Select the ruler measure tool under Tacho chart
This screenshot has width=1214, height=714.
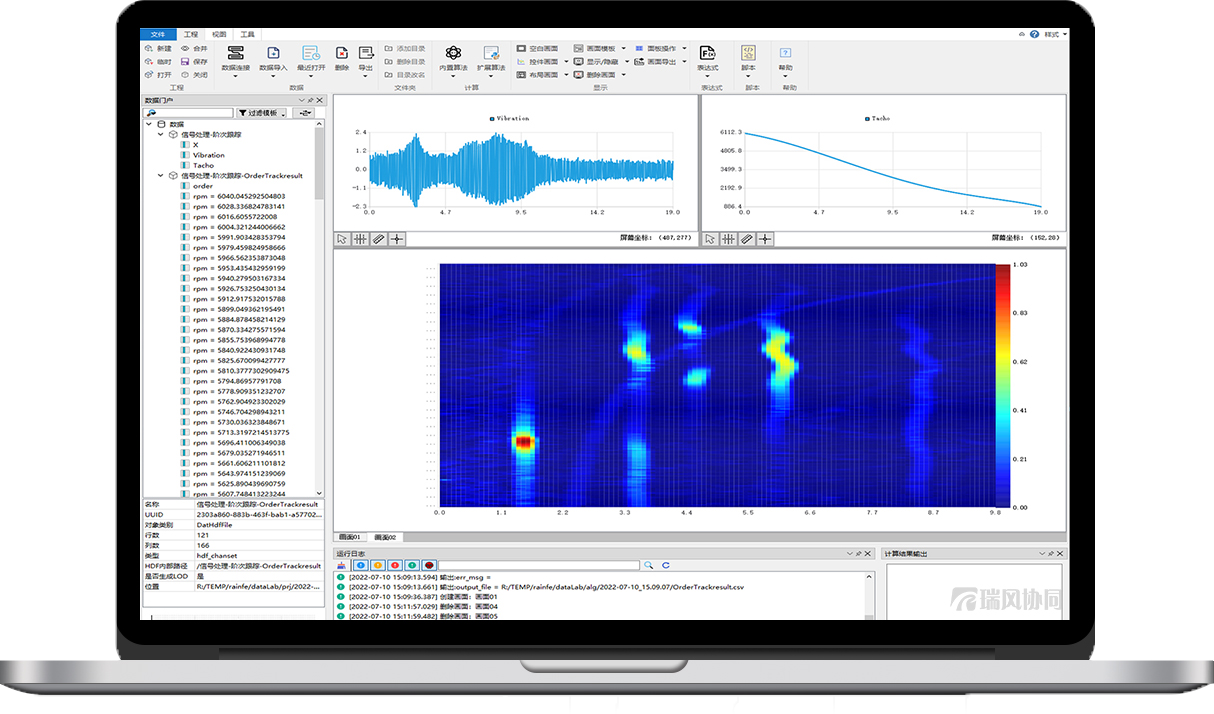[746, 239]
